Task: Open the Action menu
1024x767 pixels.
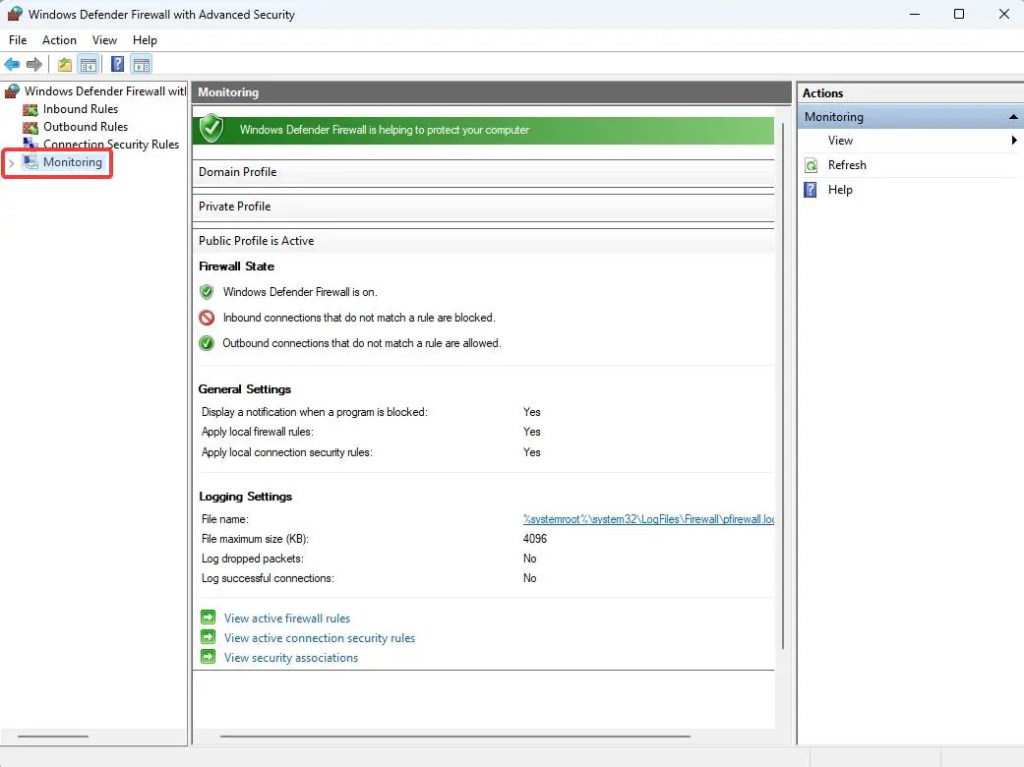Action: pyautogui.click(x=59, y=40)
